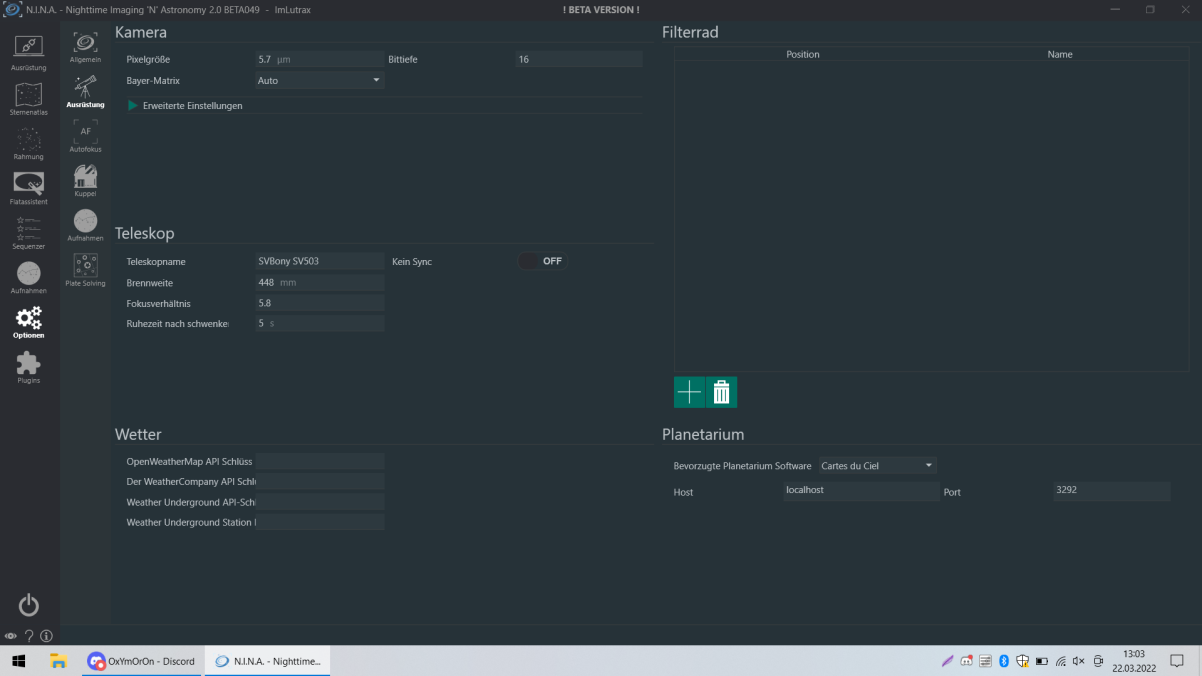1202x676 pixels.
Task: Open the Plugins section
Action: [29, 367]
